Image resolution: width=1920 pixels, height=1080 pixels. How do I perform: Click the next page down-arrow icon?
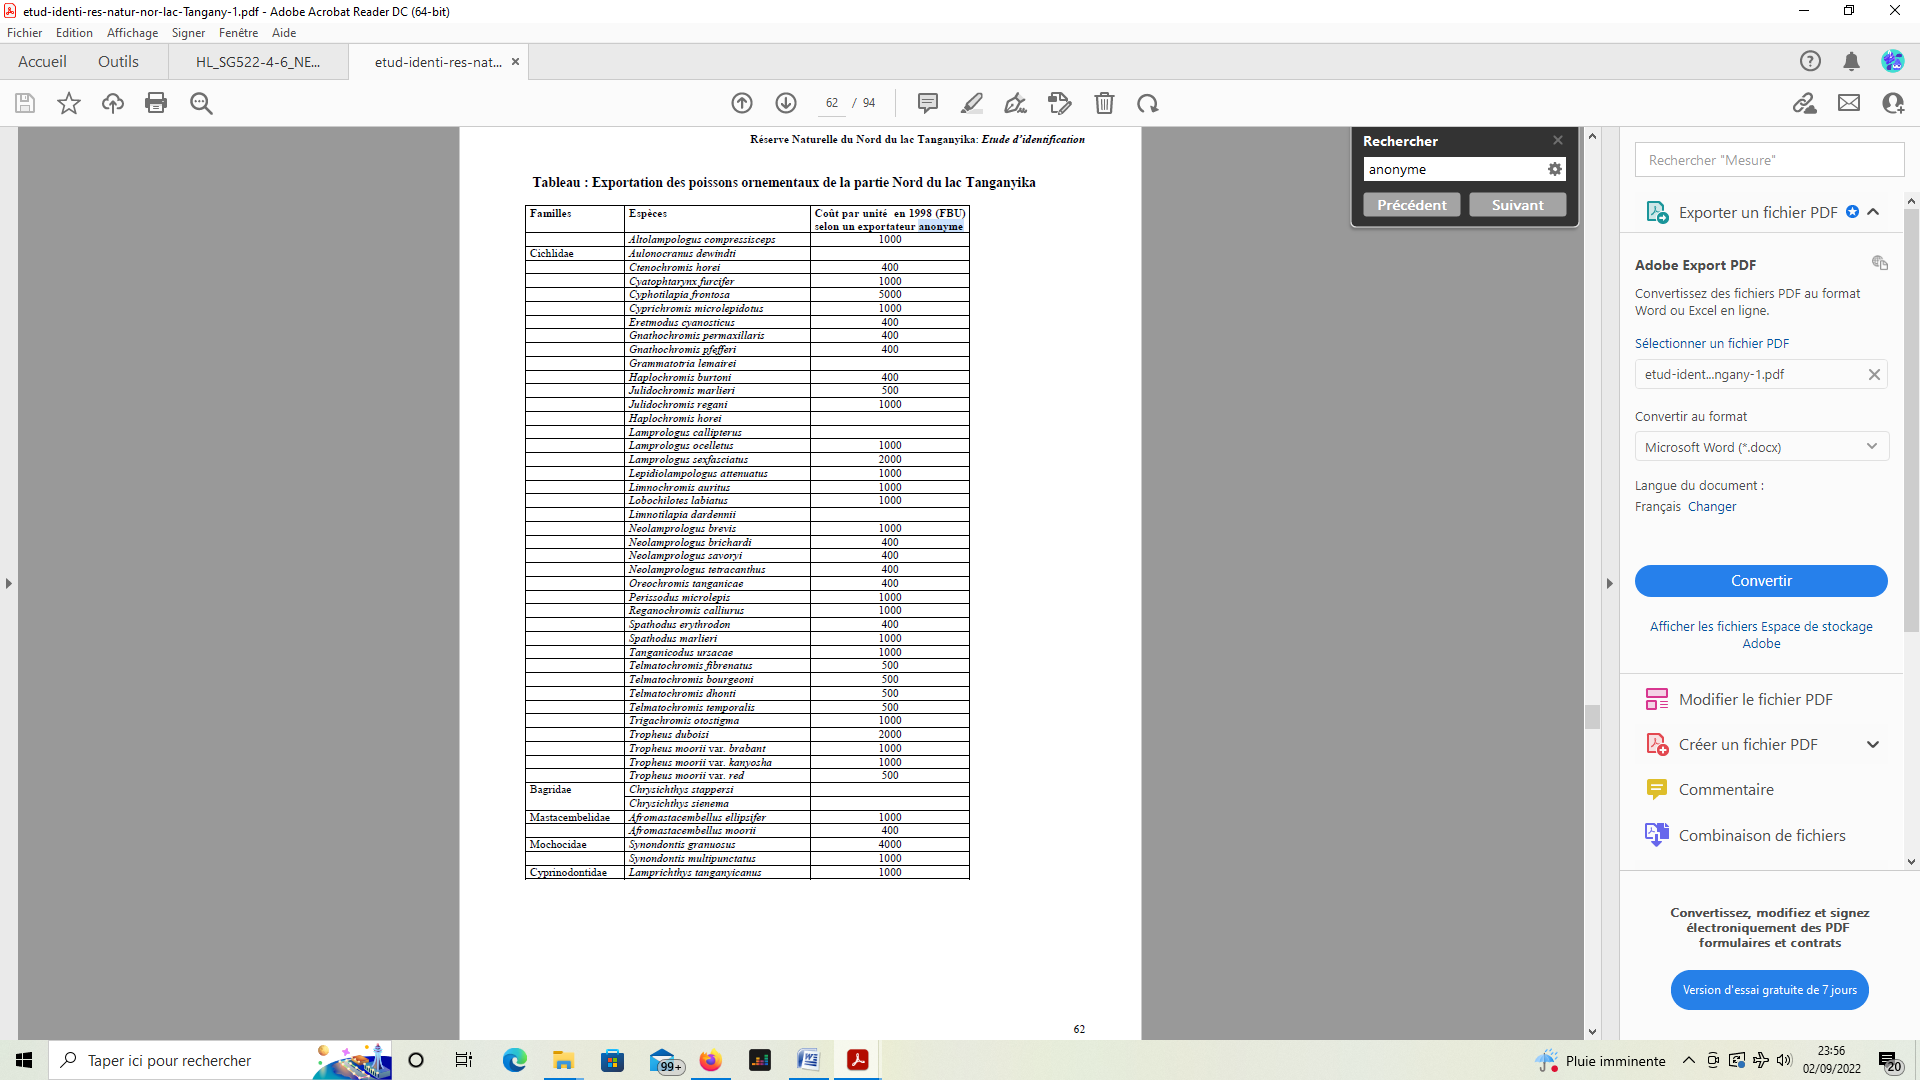point(786,103)
